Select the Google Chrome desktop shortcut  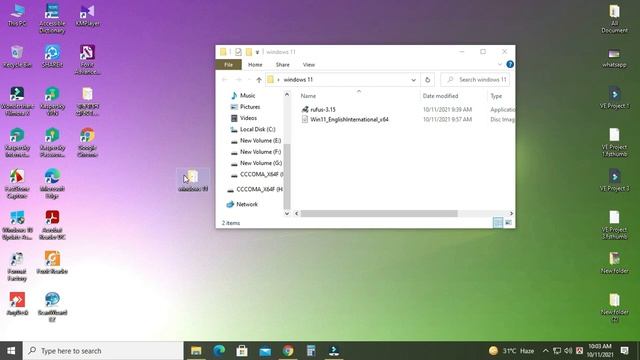87,142
